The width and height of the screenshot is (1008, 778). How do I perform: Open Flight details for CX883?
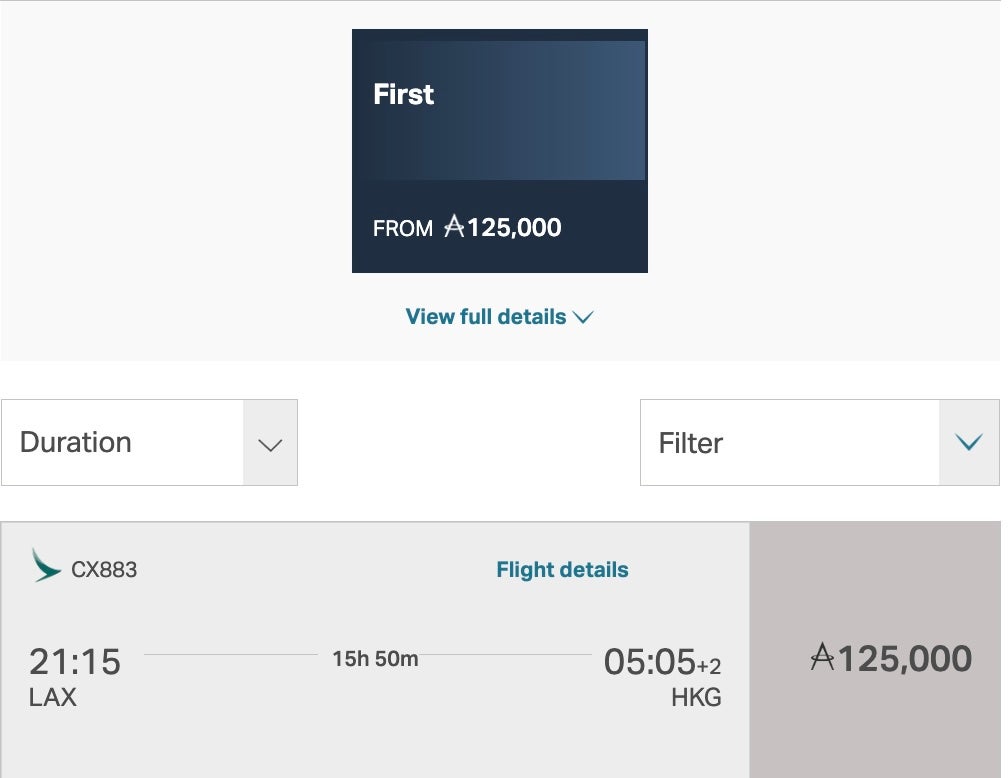click(x=562, y=570)
